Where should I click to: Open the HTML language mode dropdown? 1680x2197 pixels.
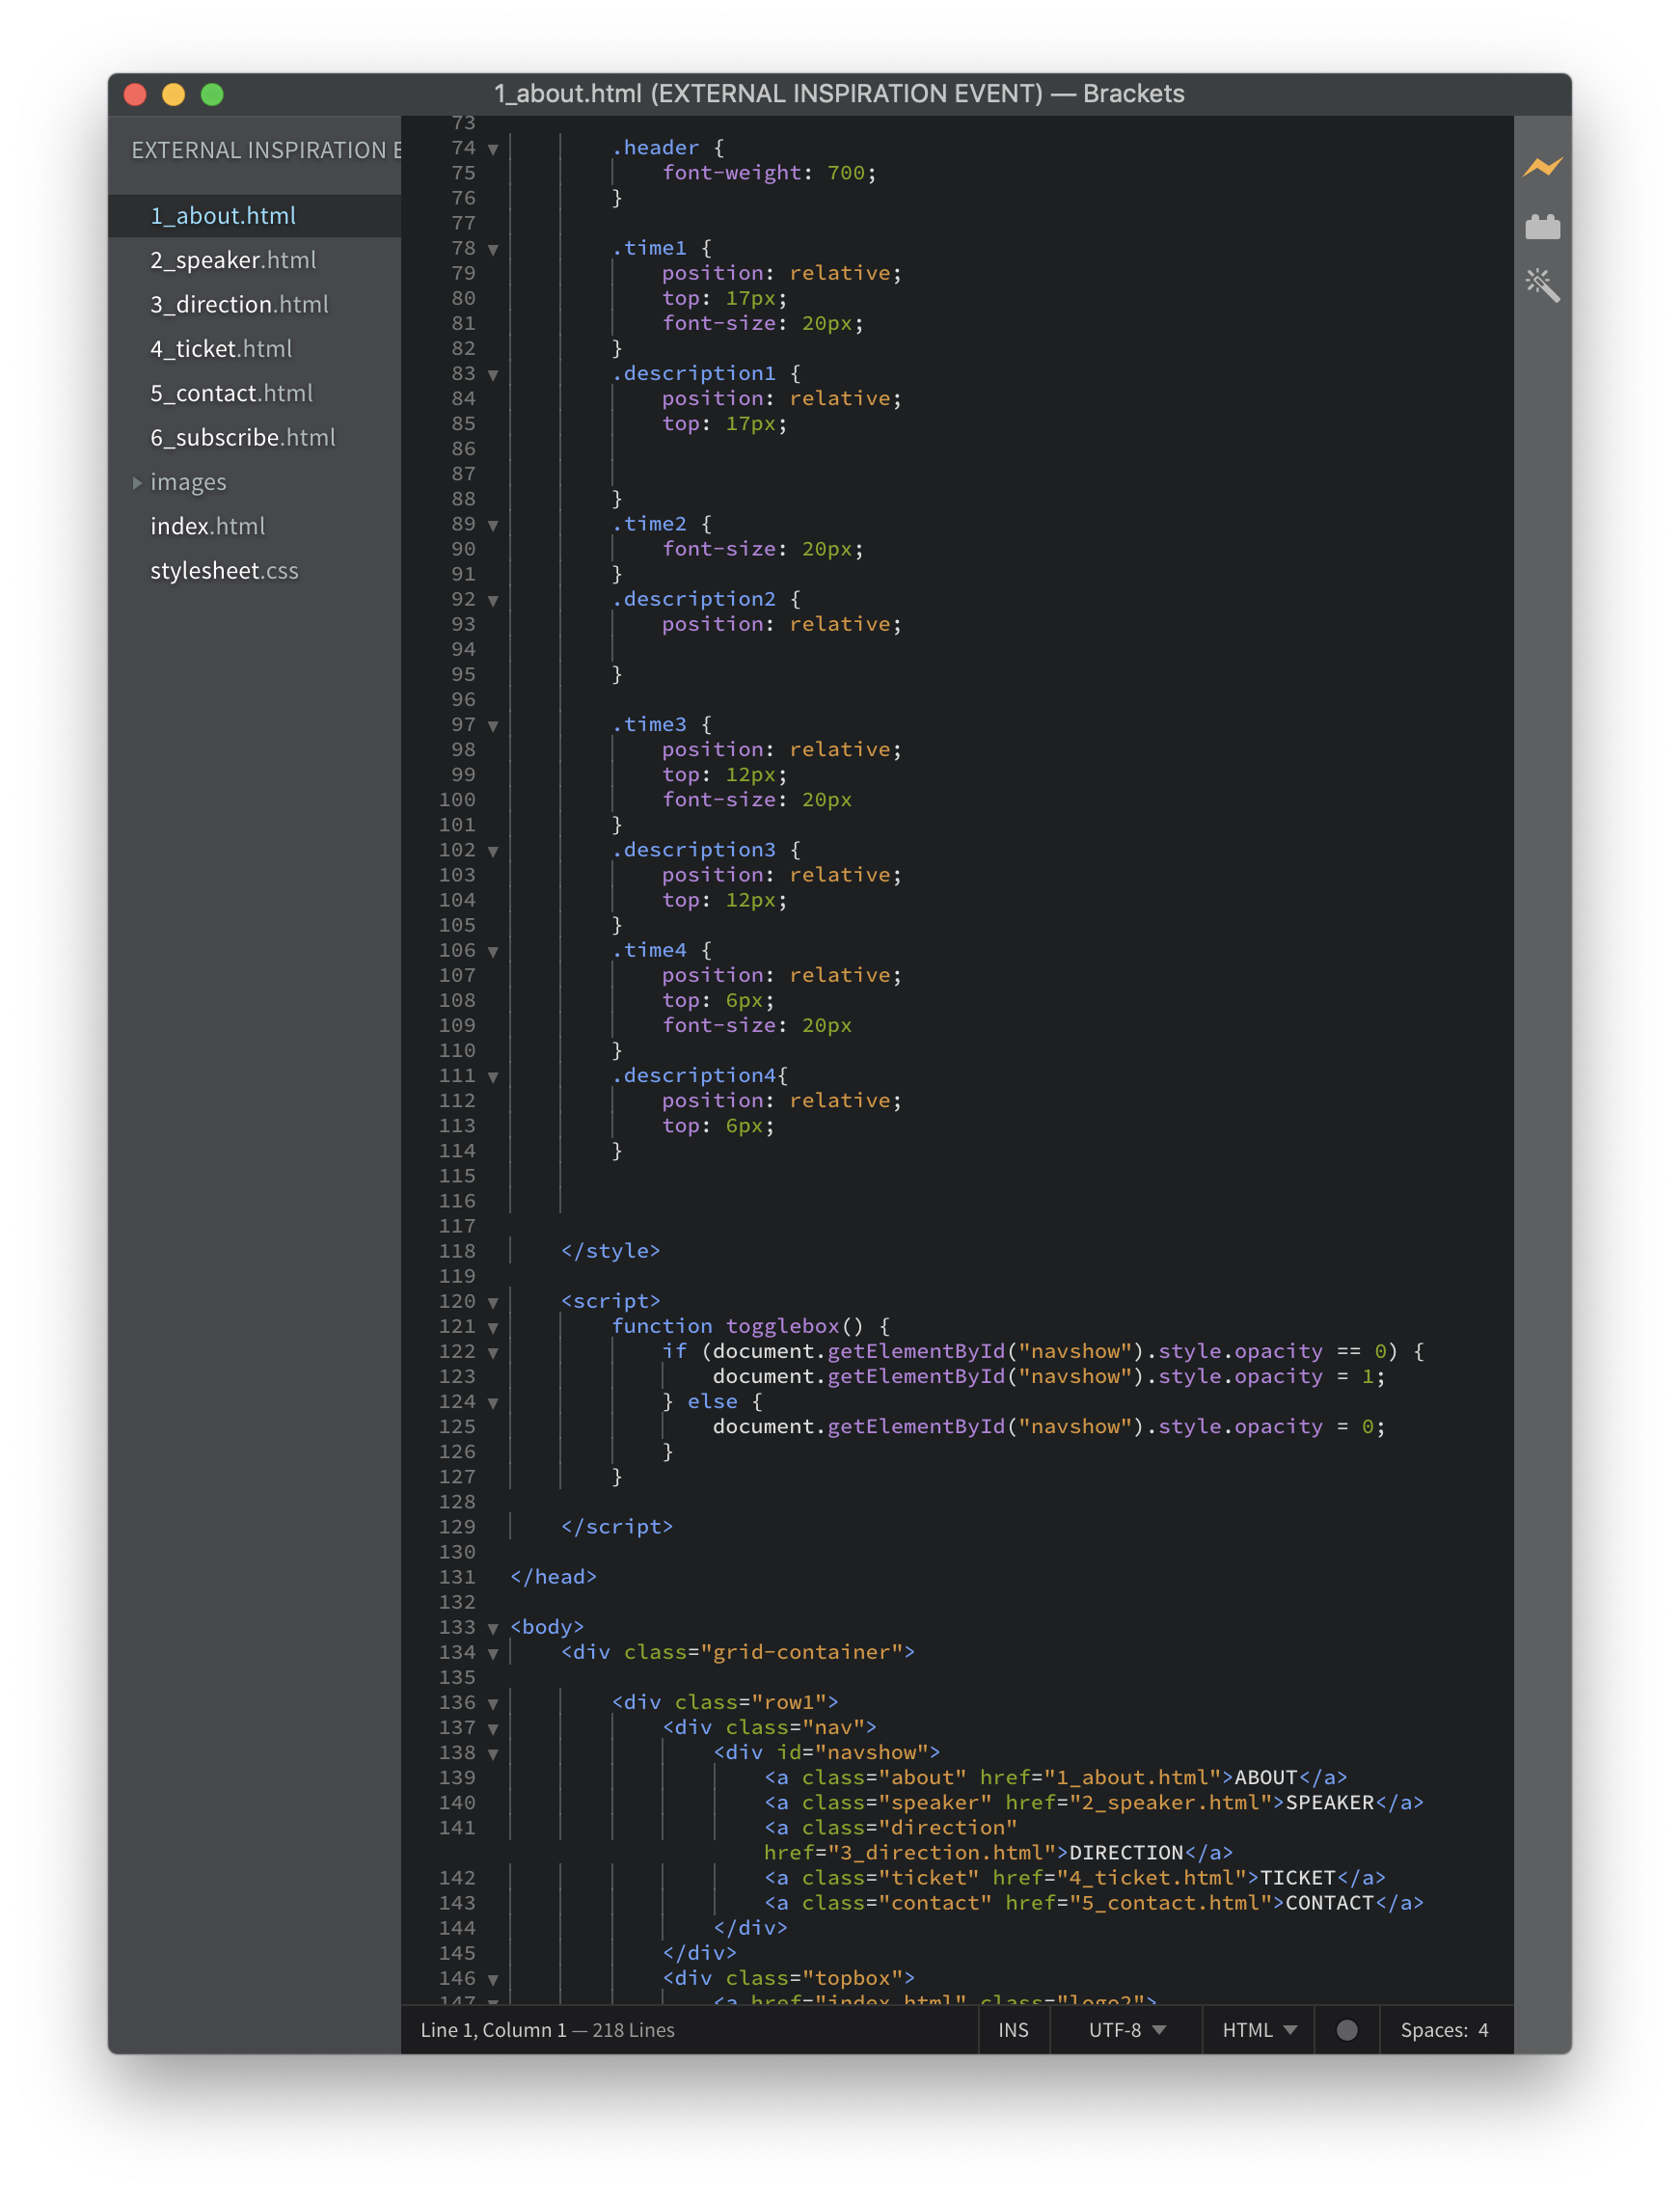point(1258,2029)
